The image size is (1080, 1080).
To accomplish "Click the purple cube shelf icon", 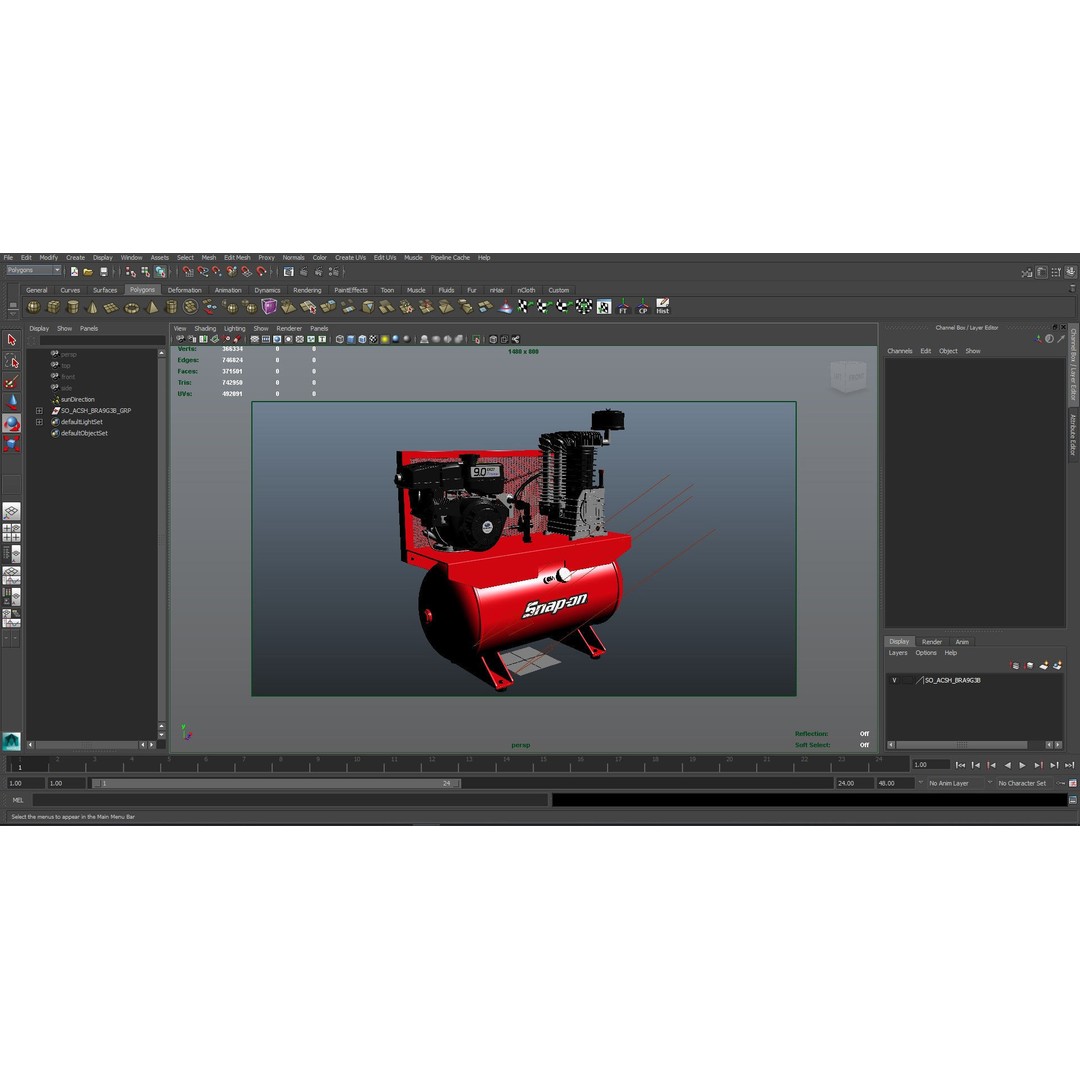I will coord(269,307).
